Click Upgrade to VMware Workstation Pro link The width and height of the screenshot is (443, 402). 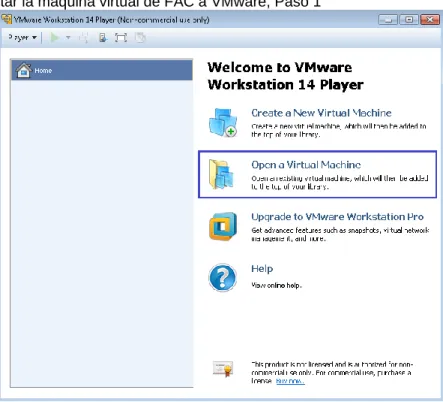(x=337, y=217)
